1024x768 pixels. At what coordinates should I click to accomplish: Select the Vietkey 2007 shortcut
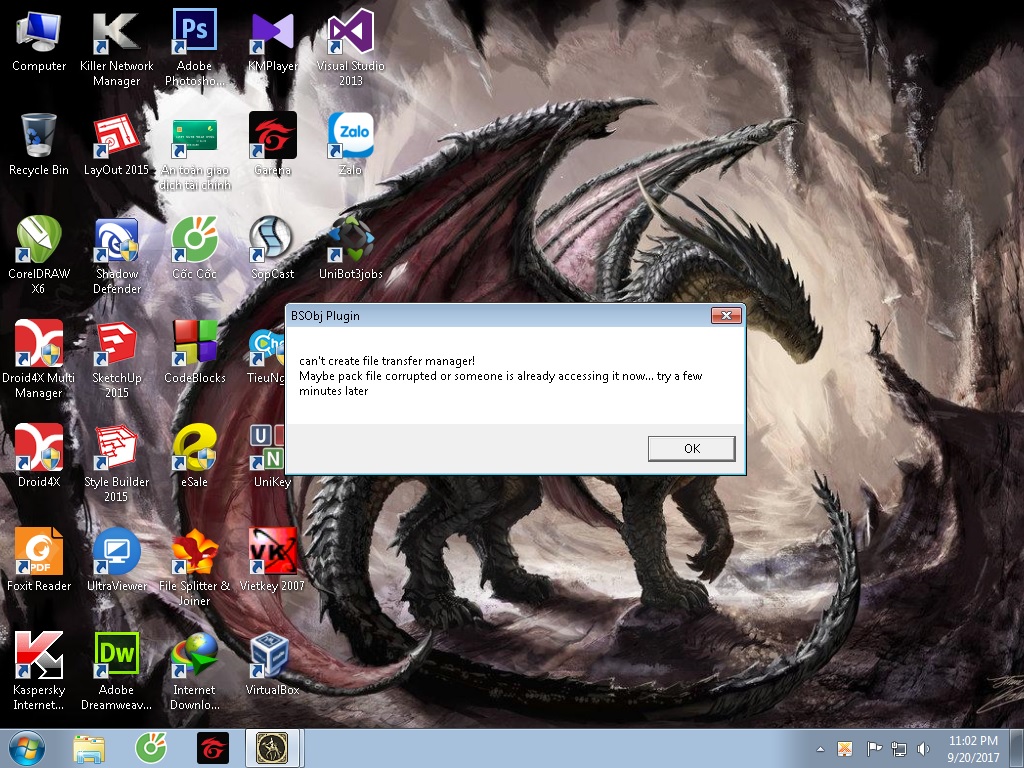pos(272,560)
